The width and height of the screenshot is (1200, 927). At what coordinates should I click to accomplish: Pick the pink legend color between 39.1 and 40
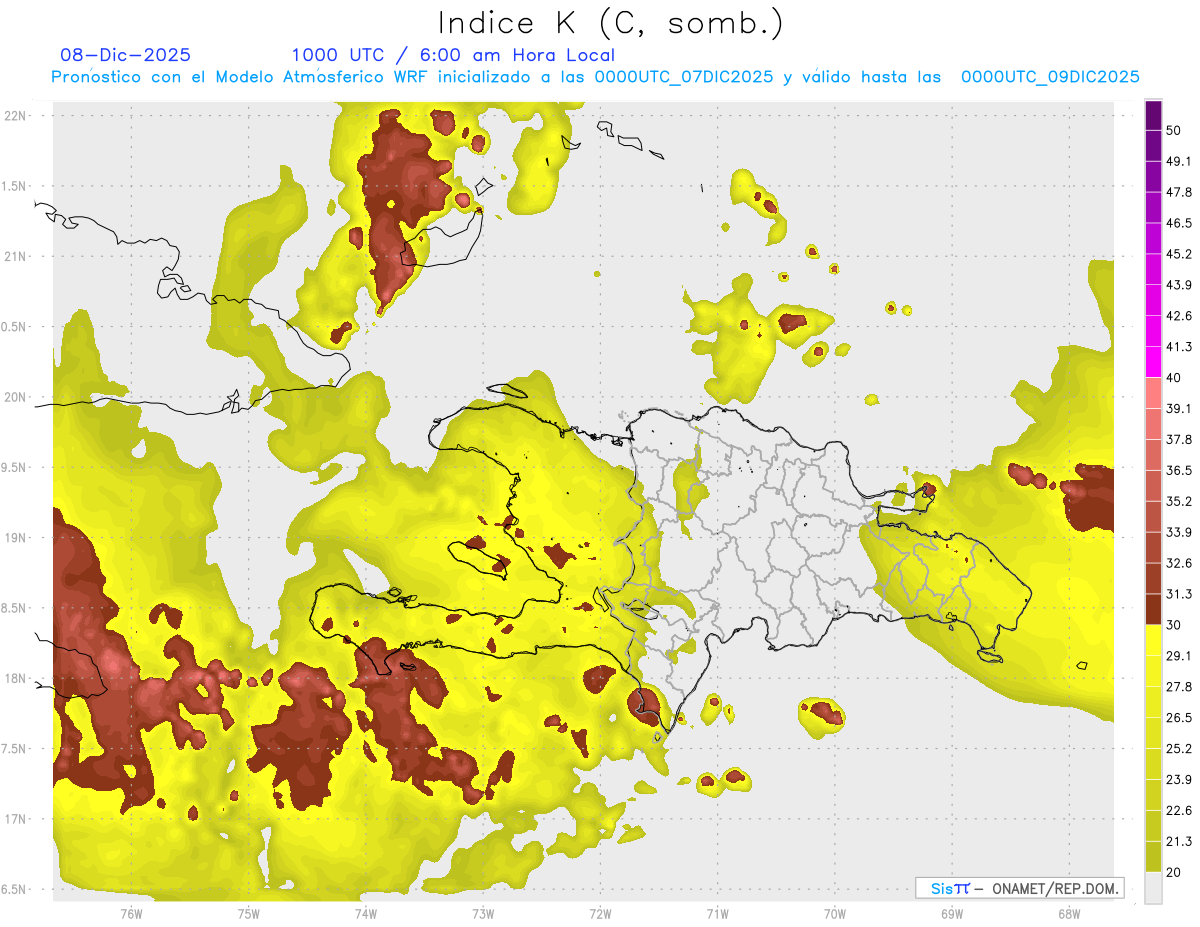(x=1153, y=393)
